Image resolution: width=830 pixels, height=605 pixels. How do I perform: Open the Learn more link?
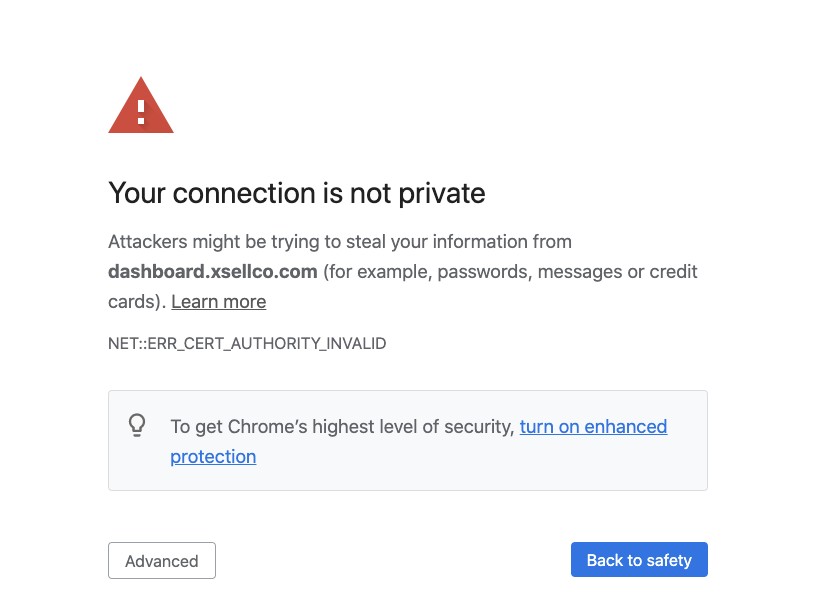pyautogui.click(x=219, y=302)
